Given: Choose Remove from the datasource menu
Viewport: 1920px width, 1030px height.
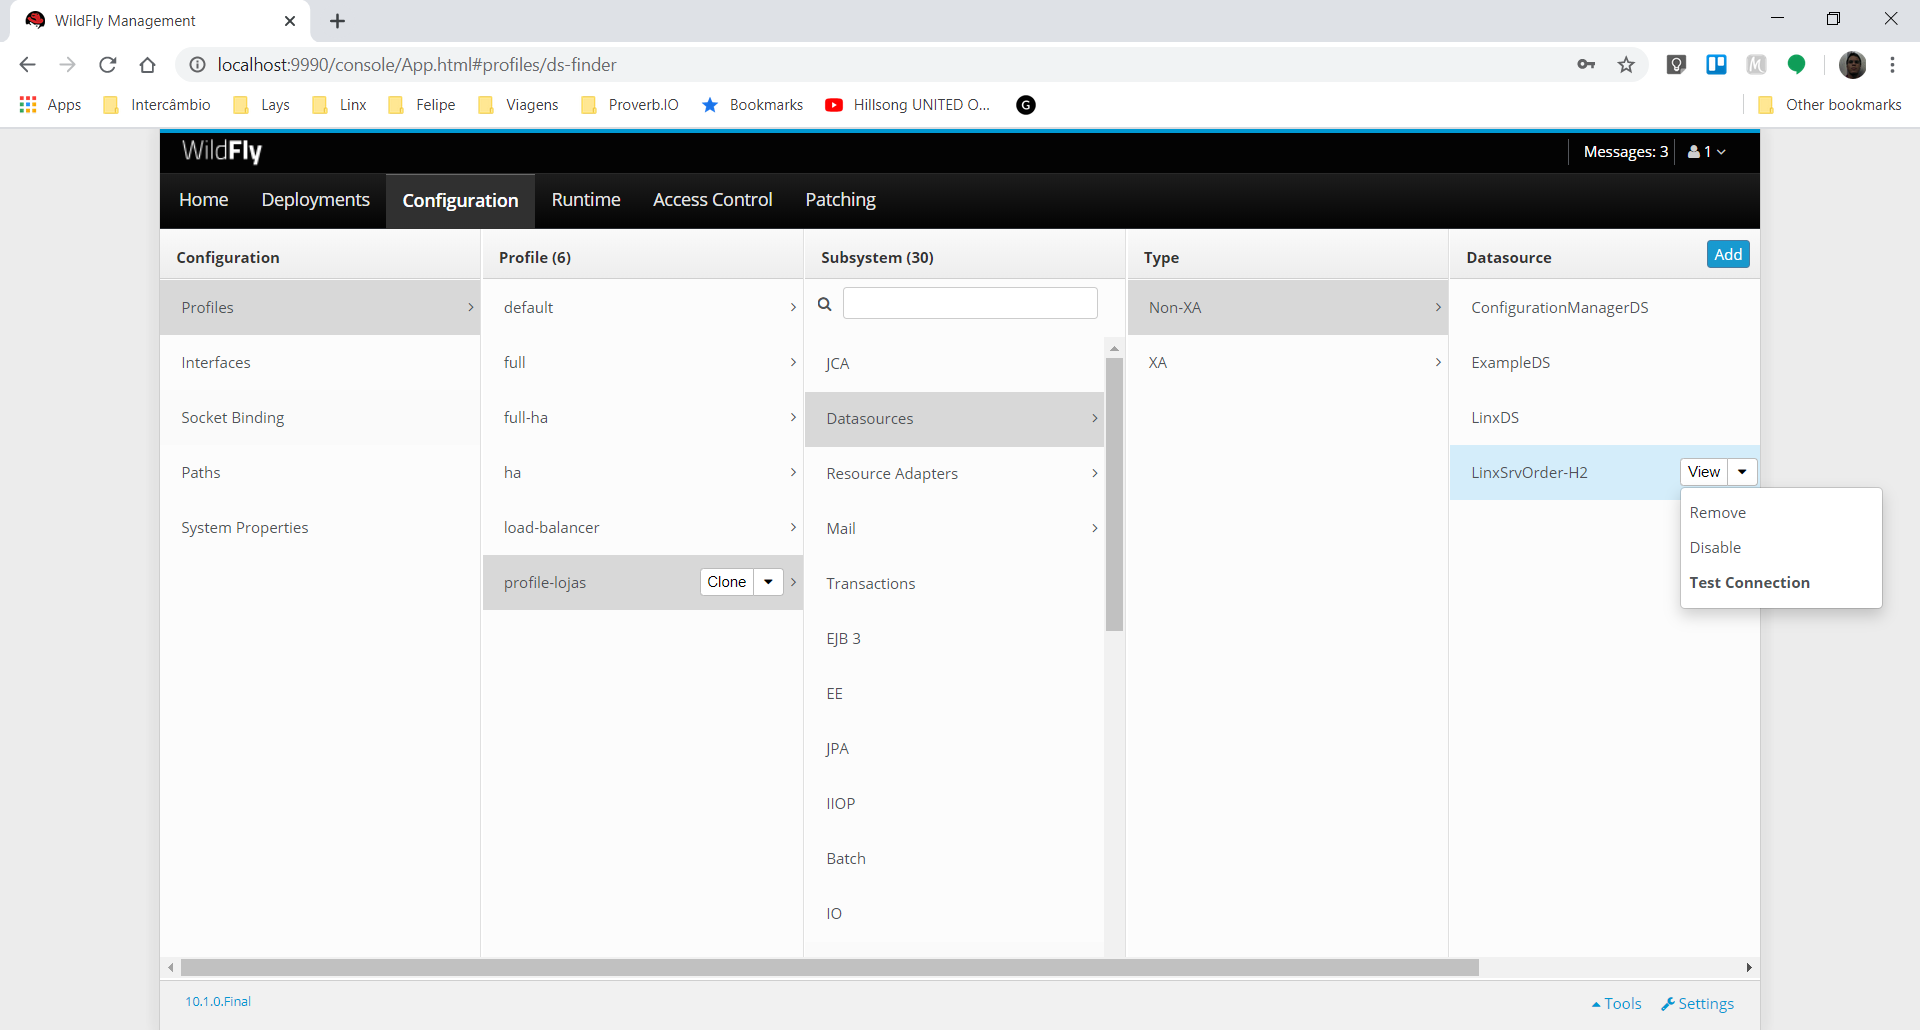Looking at the screenshot, I should [x=1718, y=513].
